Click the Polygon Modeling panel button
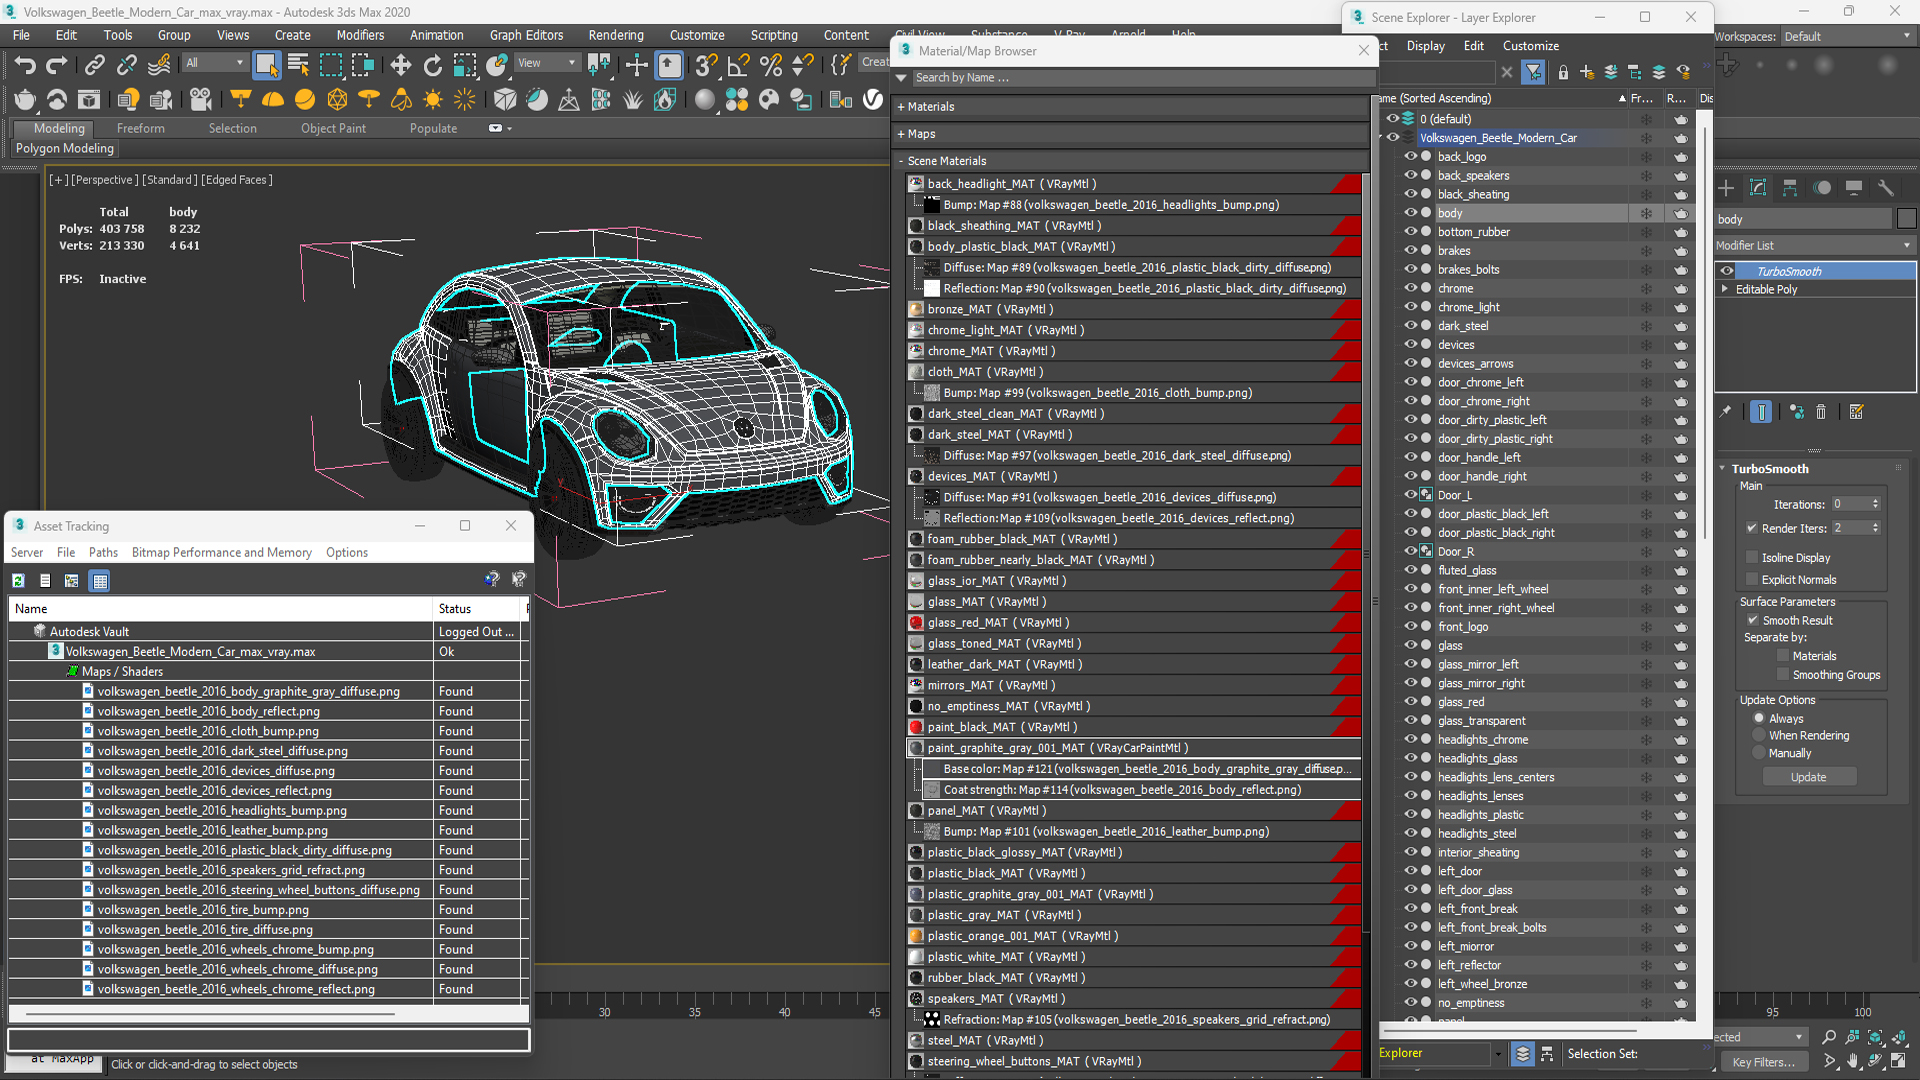The height and width of the screenshot is (1080, 1920). (x=65, y=148)
